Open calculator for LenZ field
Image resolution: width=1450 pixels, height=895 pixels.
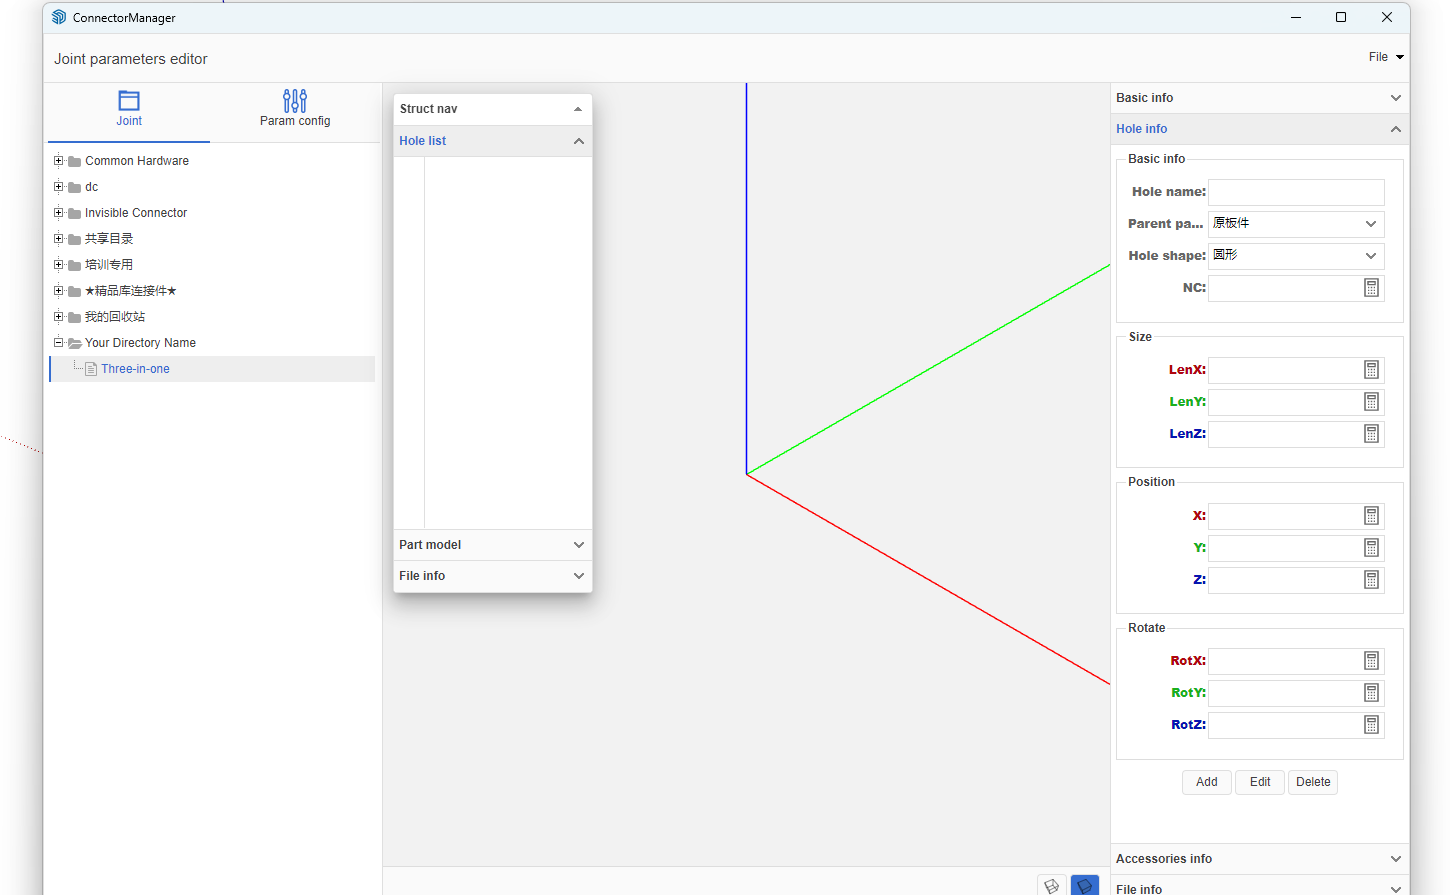1371,434
